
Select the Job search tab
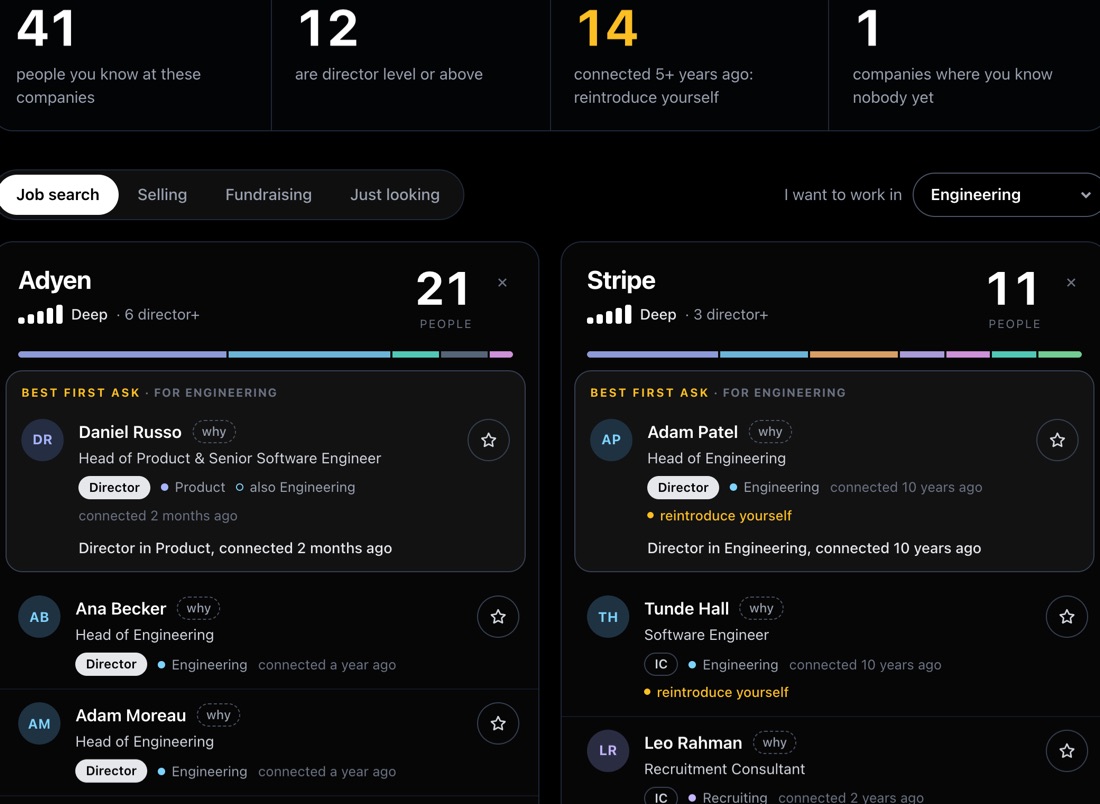coord(58,194)
